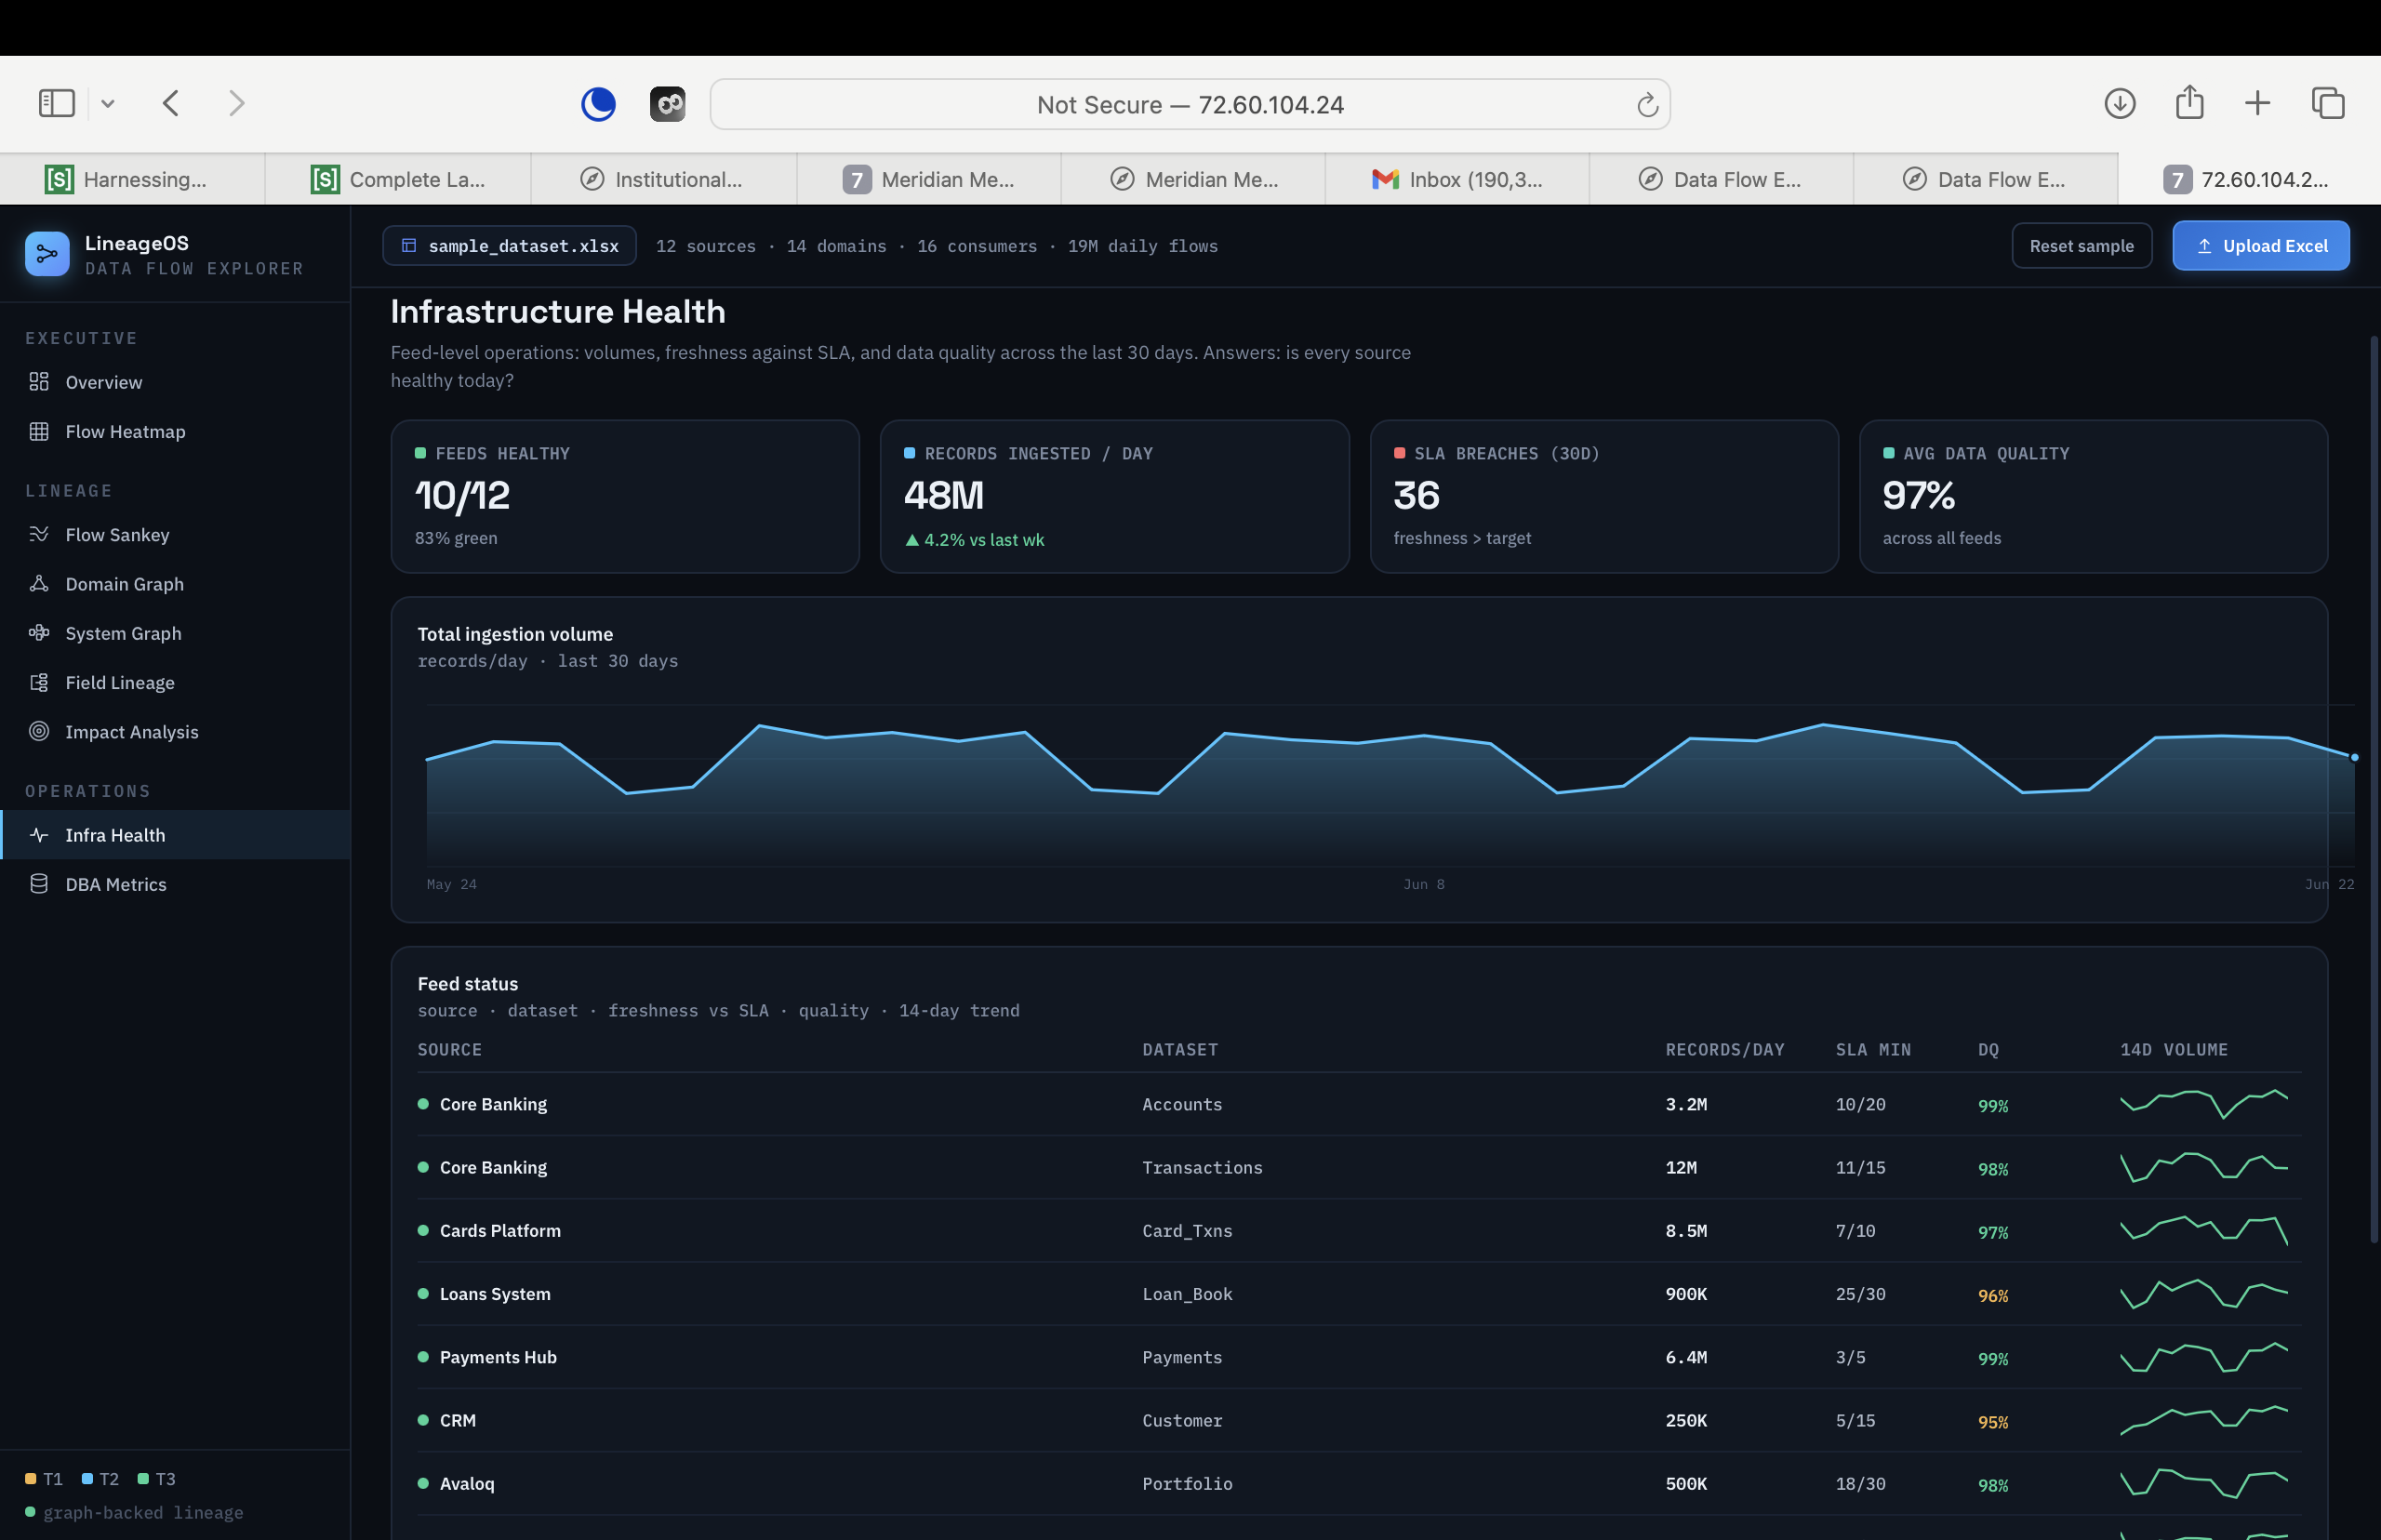Expand the sidebar chevron dropdown

108,103
